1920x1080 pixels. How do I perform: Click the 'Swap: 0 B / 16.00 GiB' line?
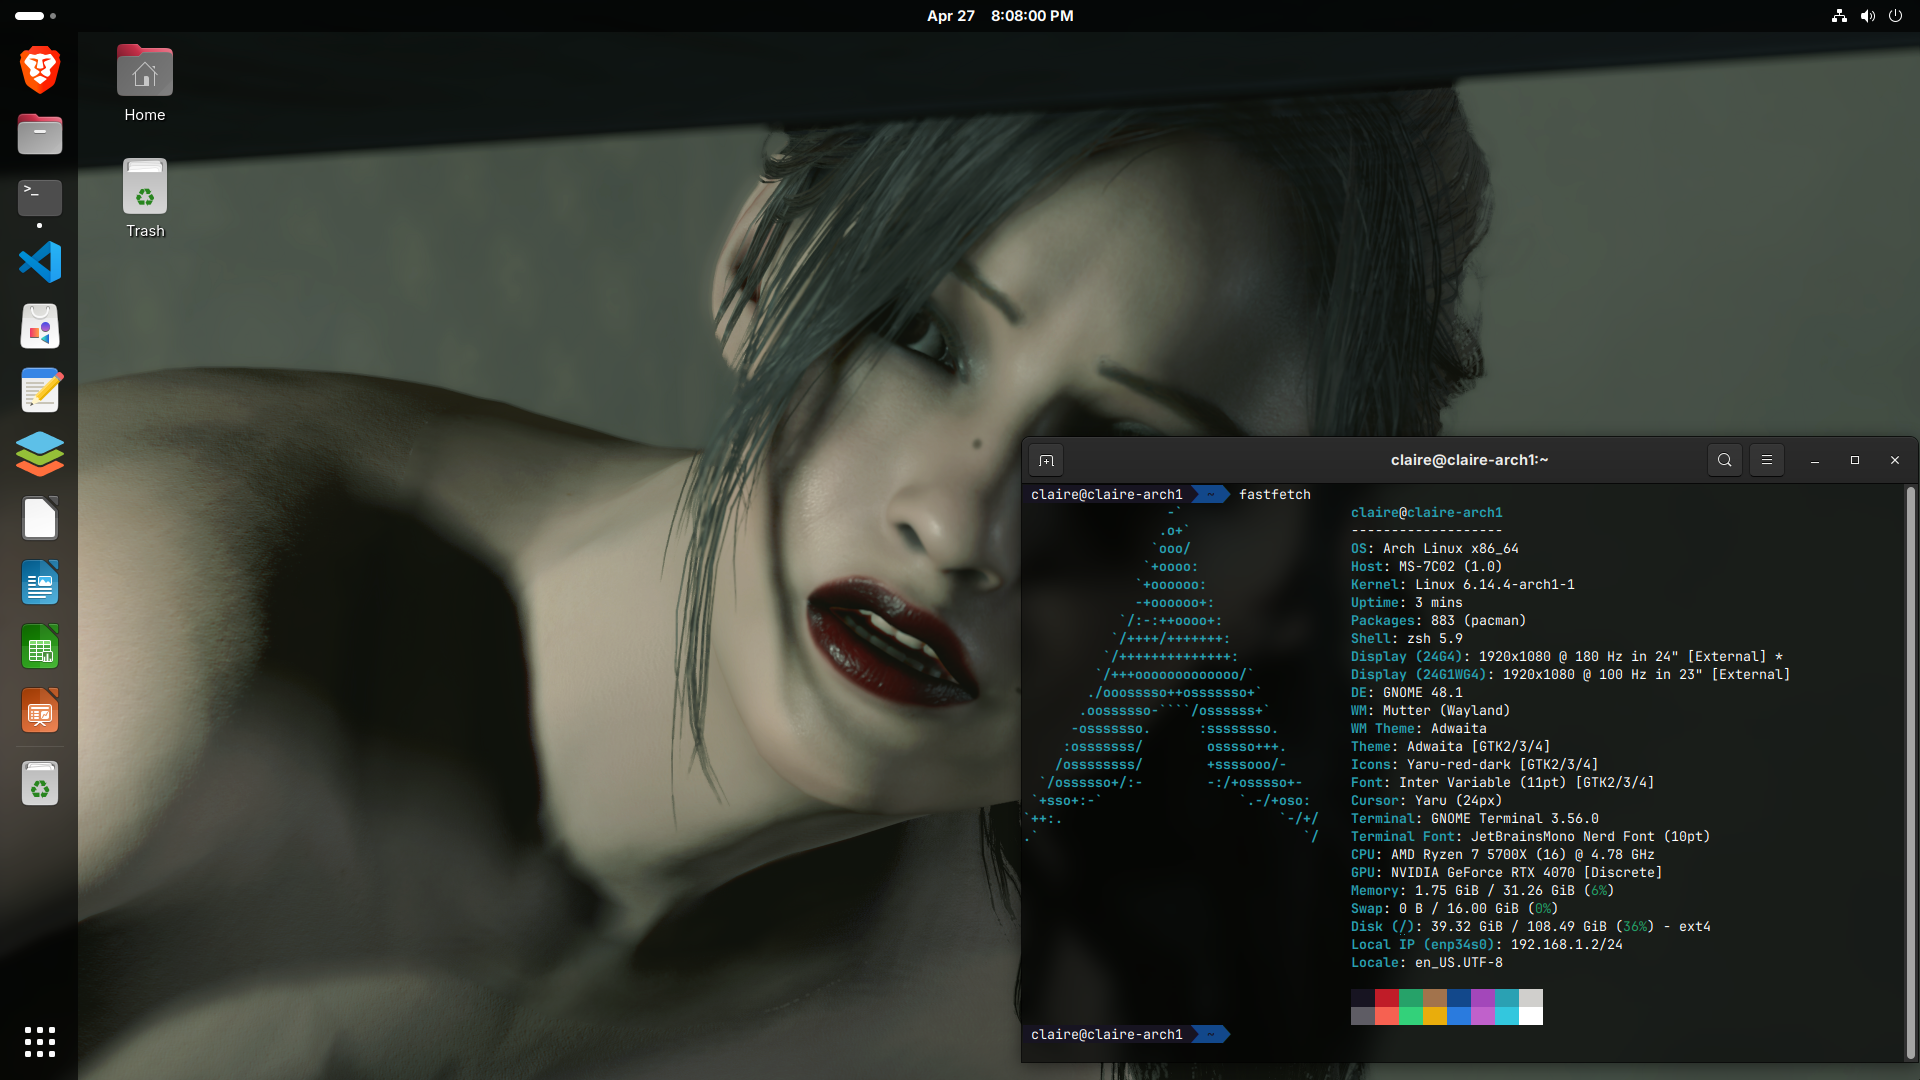tap(1455, 909)
